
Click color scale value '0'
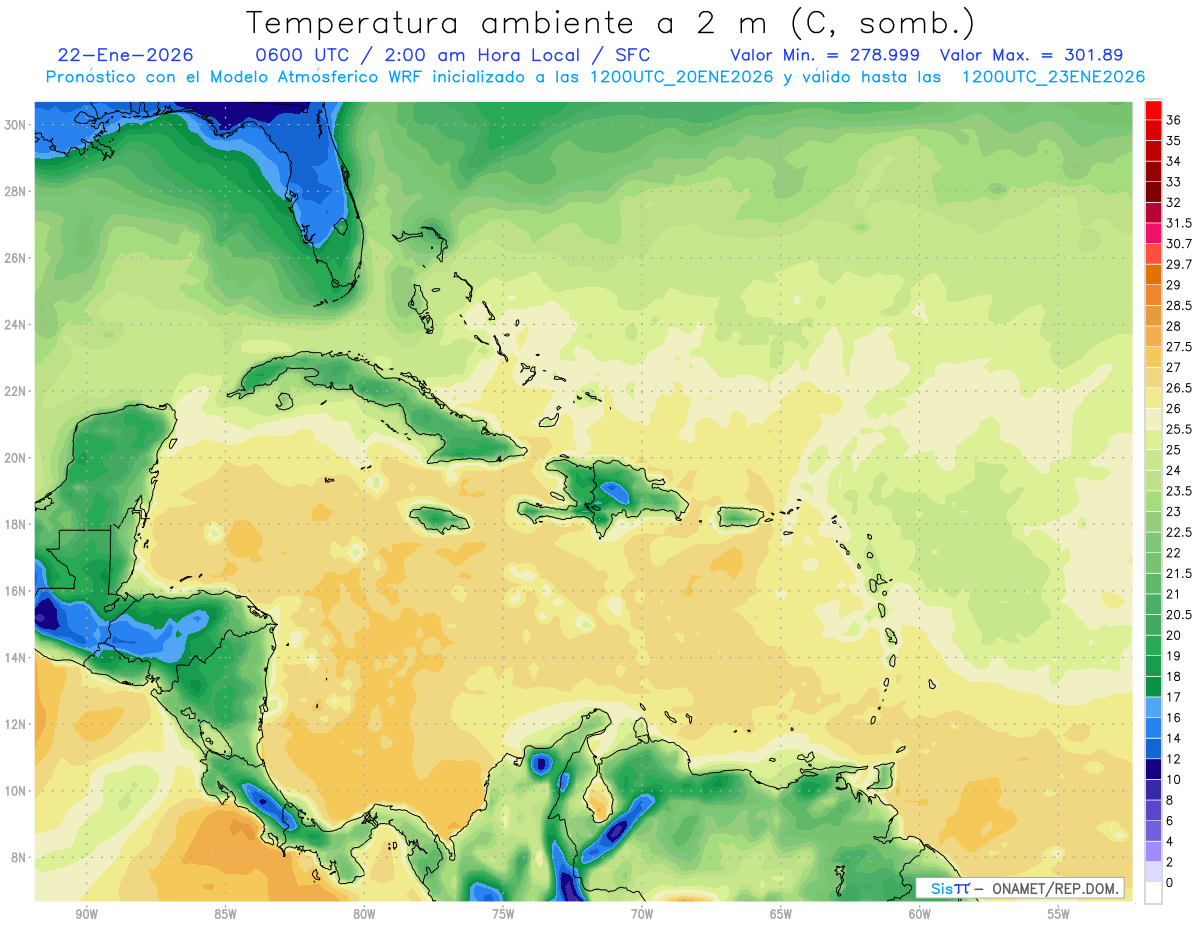1170,882
